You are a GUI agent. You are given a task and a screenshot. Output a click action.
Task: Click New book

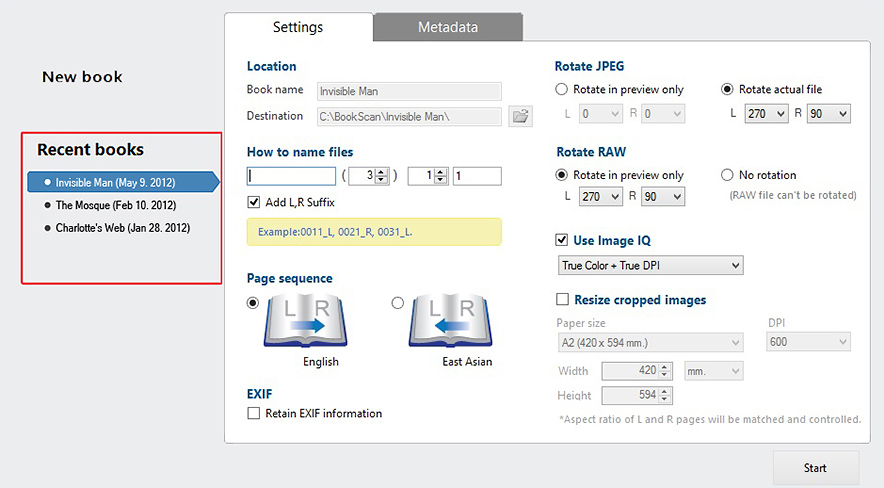pos(82,77)
